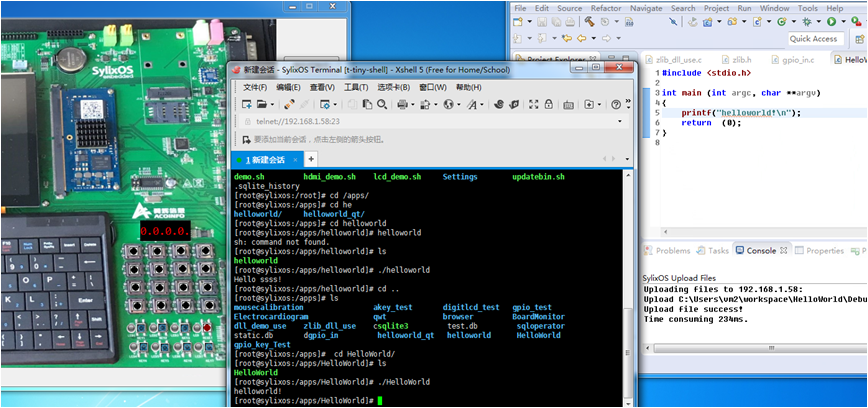The width and height of the screenshot is (868, 408).
Task: Open Xshell help question-mark icon
Action: click(616, 104)
